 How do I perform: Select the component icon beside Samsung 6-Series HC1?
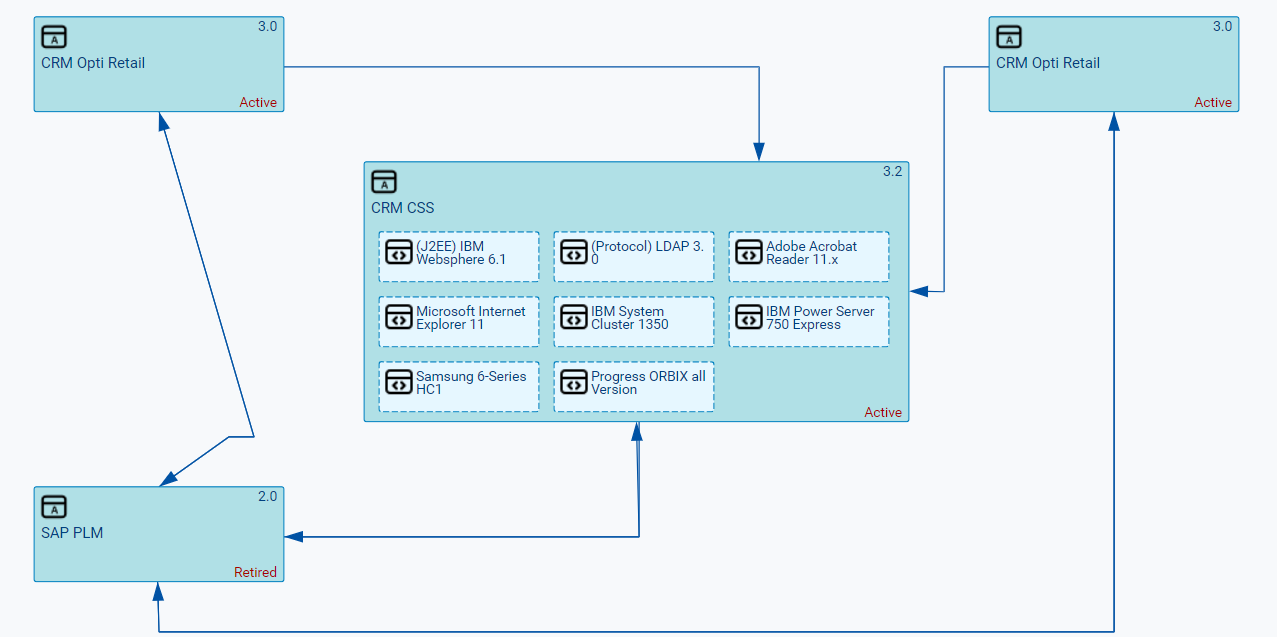click(x=399, y=382)
